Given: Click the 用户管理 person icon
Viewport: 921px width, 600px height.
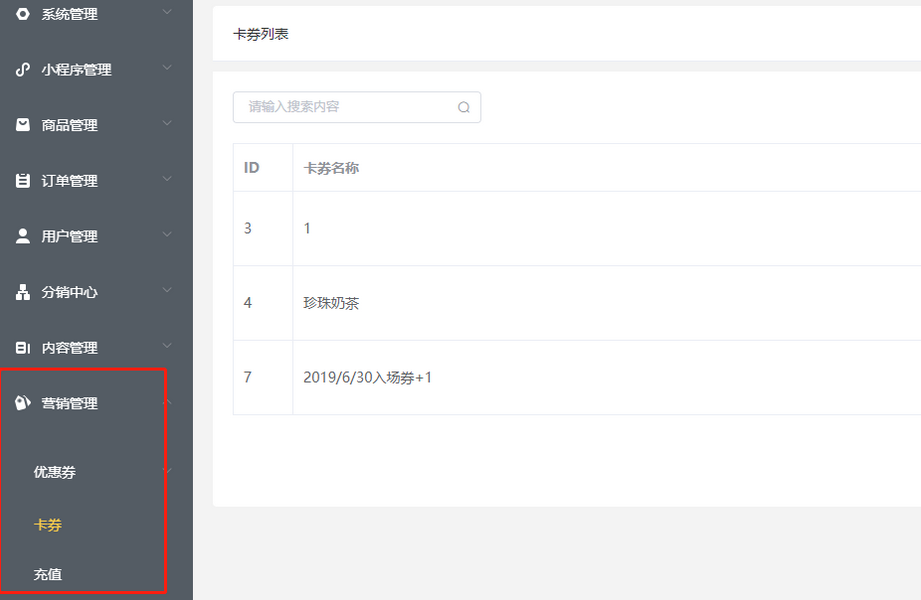Looking at the screenshot, I should [x=22, y=236].
